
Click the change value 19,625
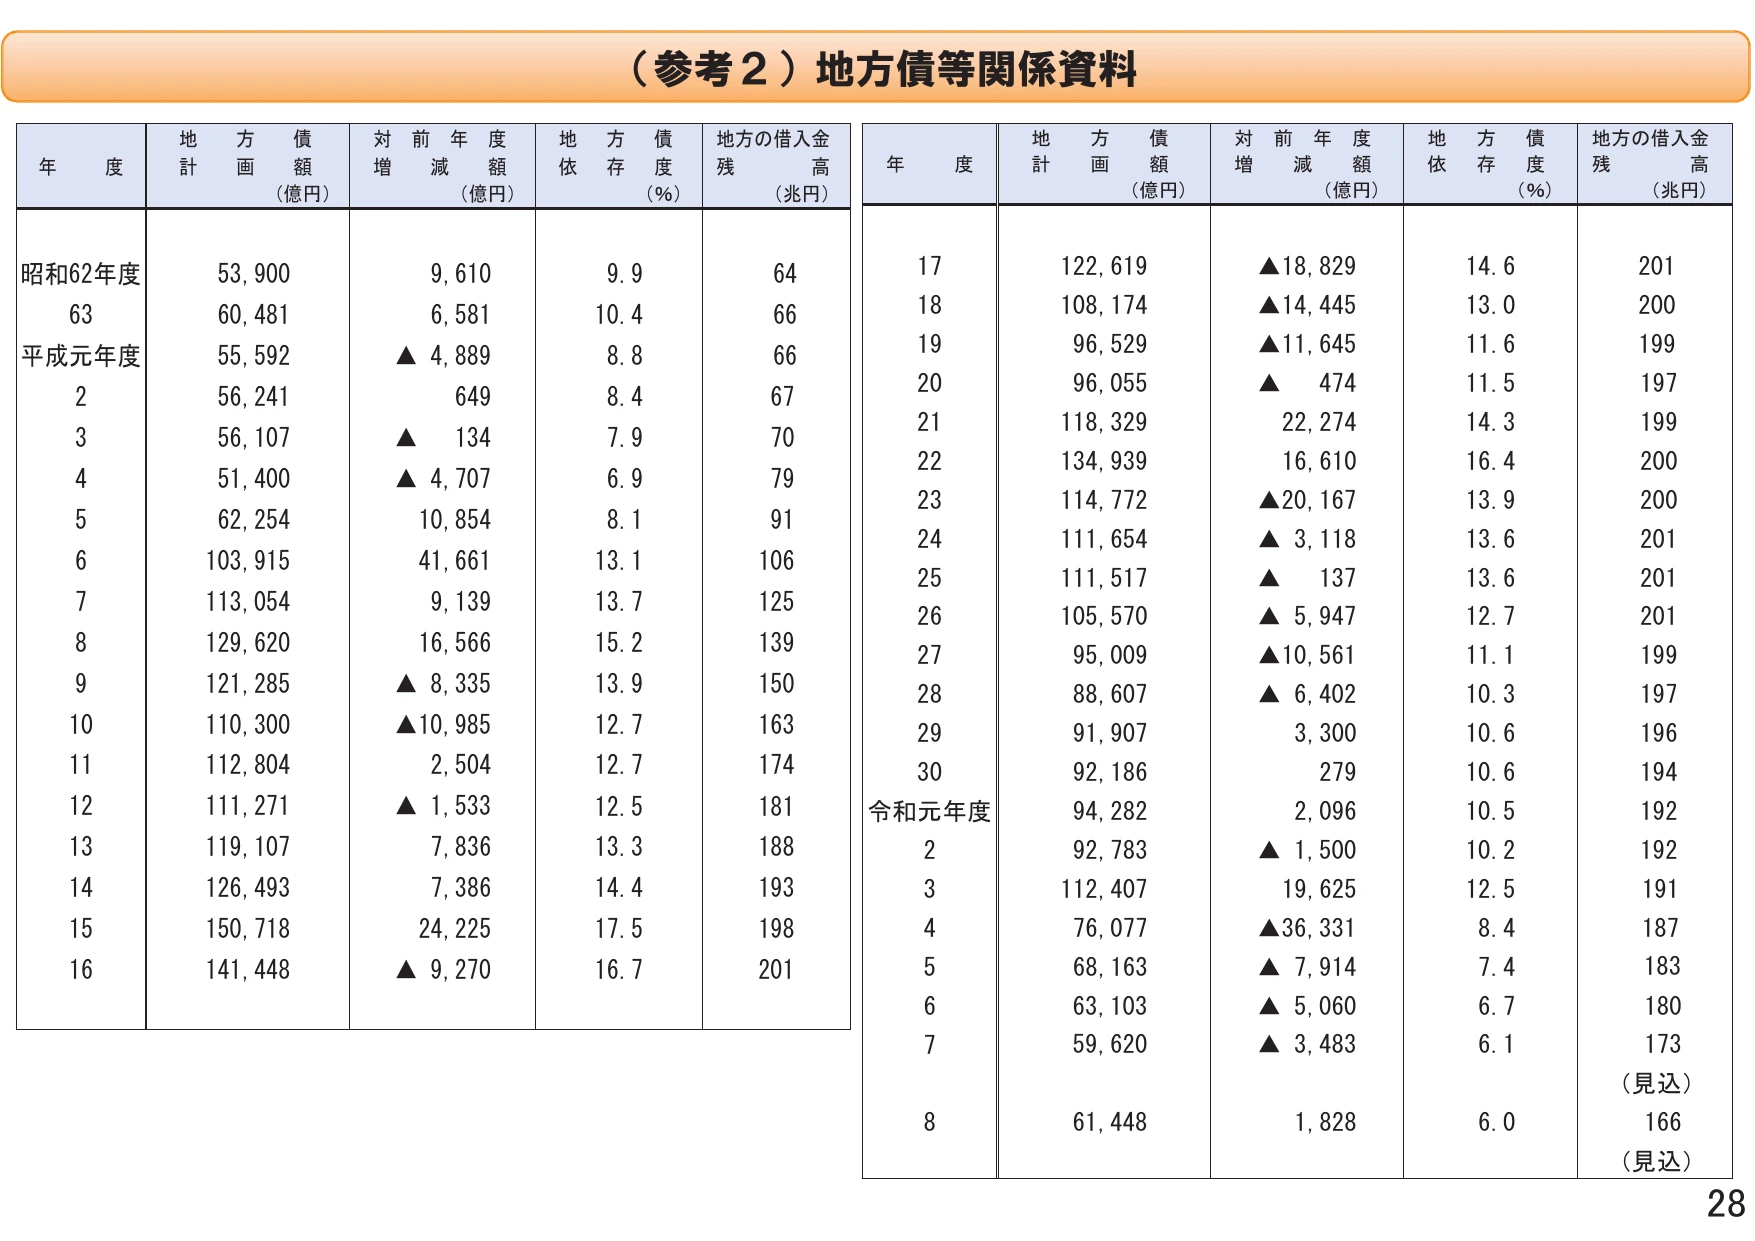[1319, 889]
